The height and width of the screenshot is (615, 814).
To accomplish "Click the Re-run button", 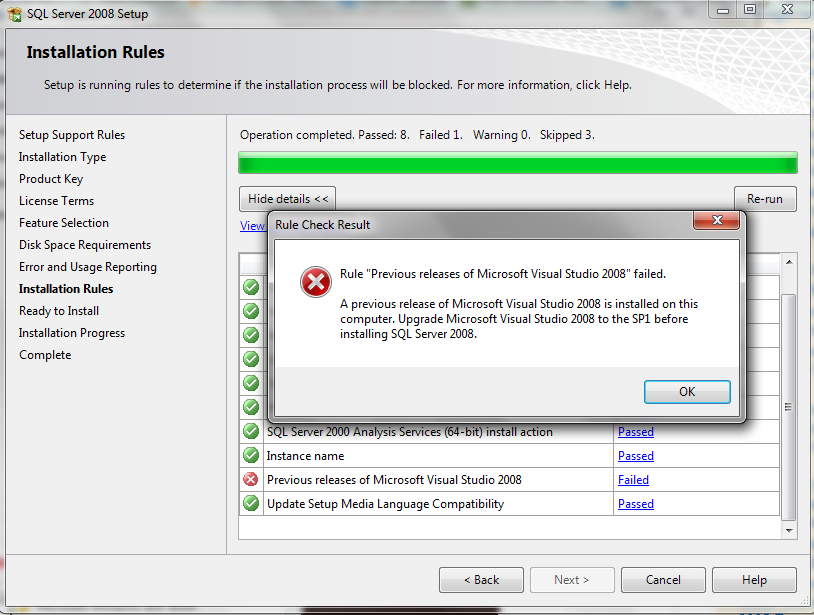I will (x=765, y=199).
